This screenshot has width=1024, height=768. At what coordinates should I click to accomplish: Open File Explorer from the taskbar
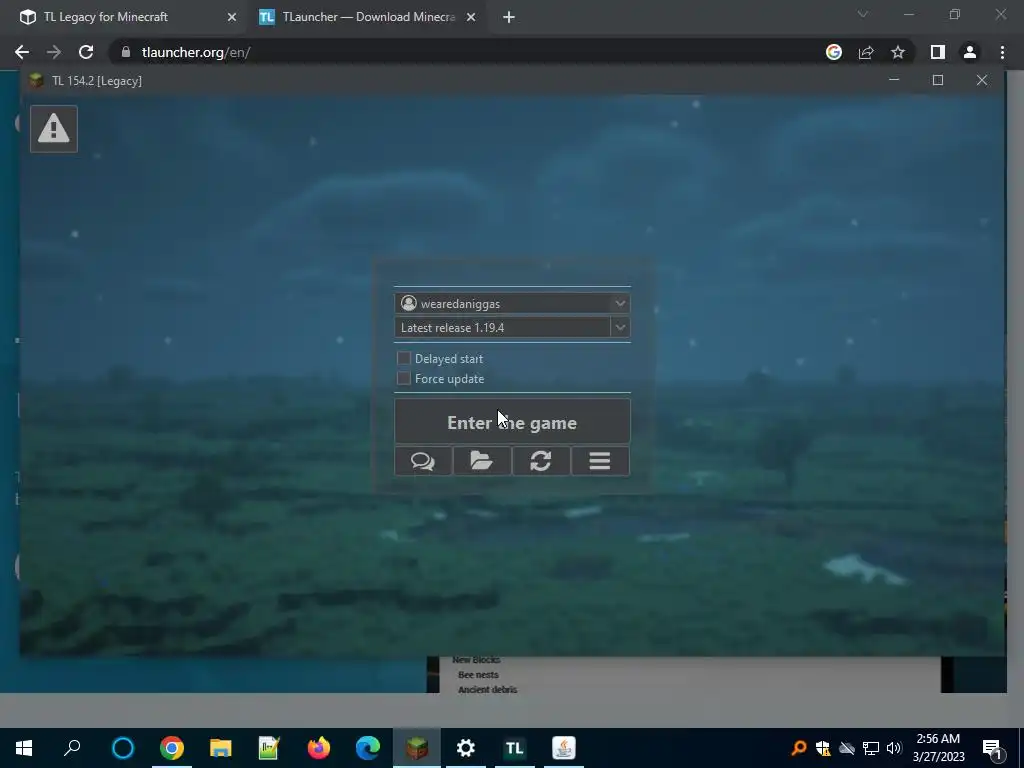click(221, 748)
